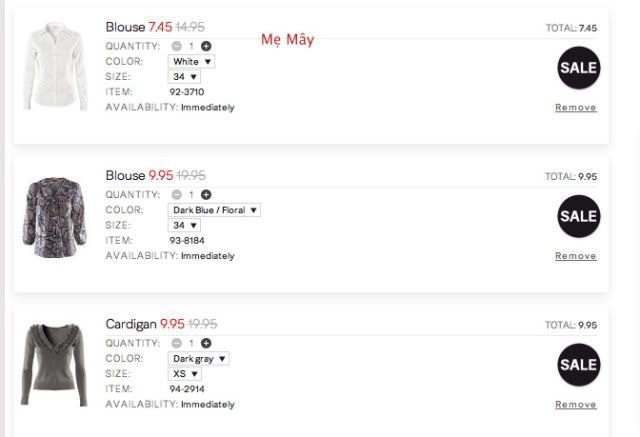This screenshot has width=640, height=437.
Task: Click SALE badge on floral Blouse
Action: point(578,215)
